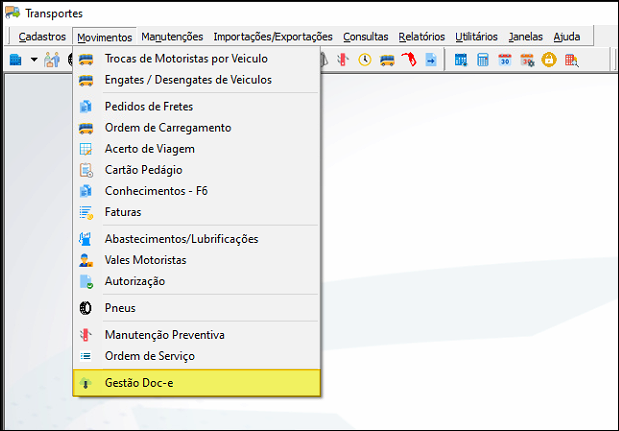Click the calendar 30 toolbar icon
This screenshot has height=431, width=619.
[x=505, y=60]
